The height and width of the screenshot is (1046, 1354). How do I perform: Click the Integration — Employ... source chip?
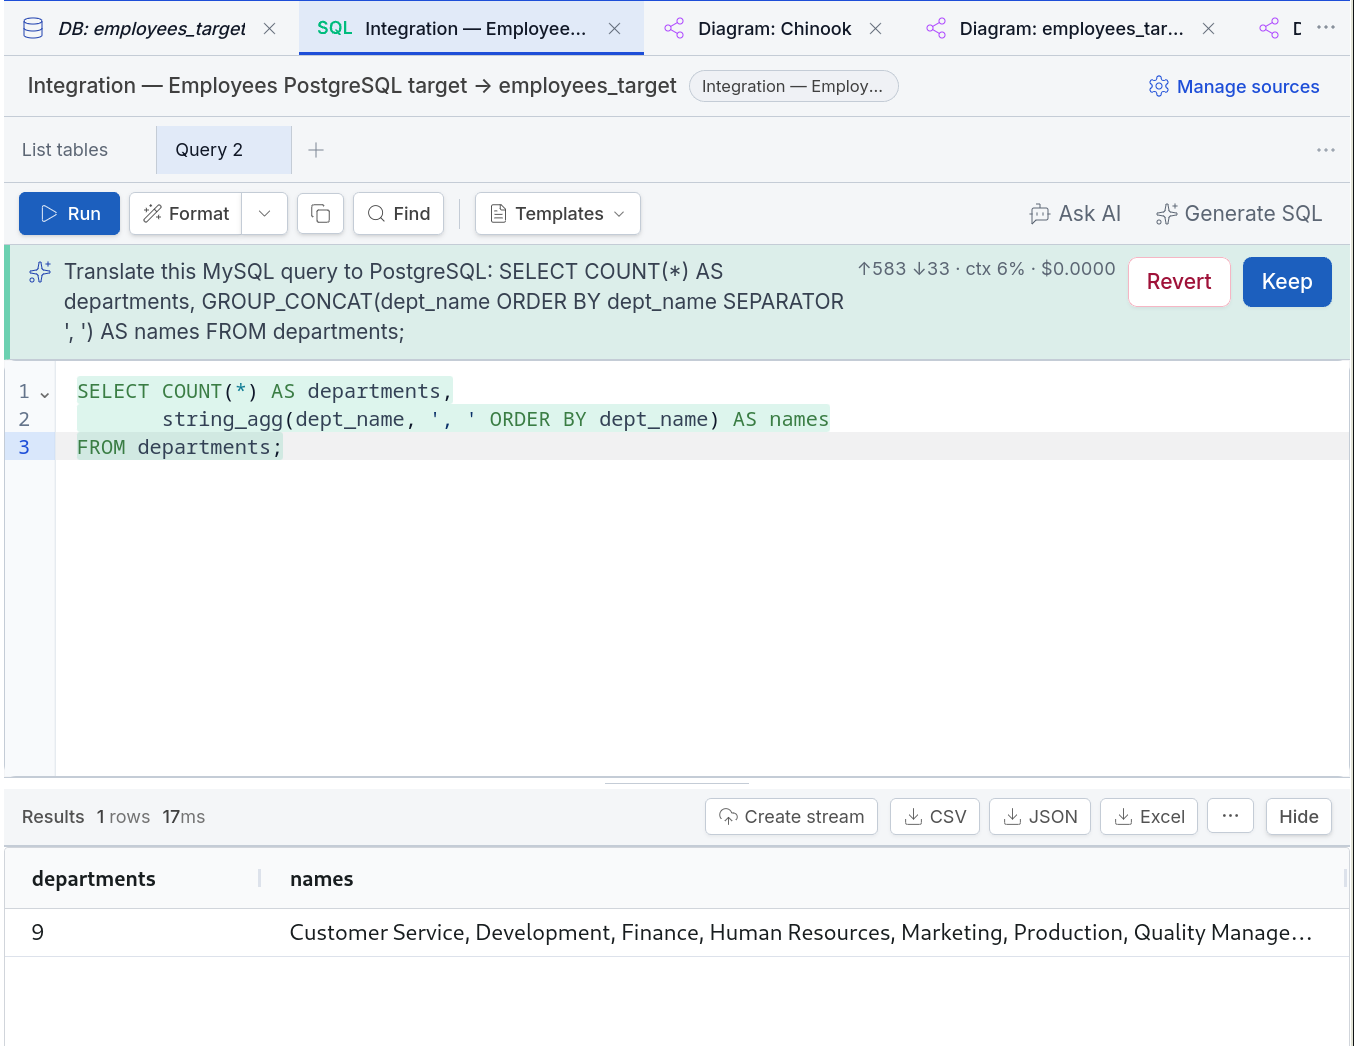point(794,87)
